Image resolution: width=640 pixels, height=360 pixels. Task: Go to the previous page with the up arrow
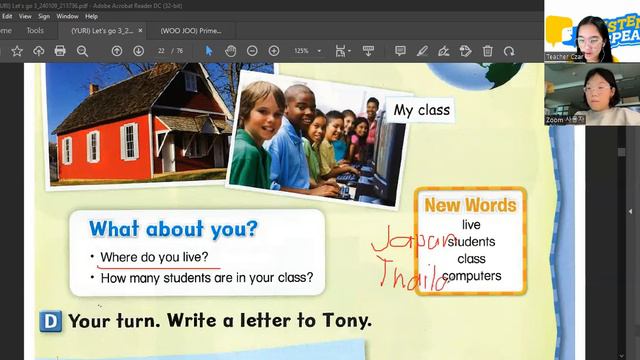pyautogui.click(x=117, y=51)
